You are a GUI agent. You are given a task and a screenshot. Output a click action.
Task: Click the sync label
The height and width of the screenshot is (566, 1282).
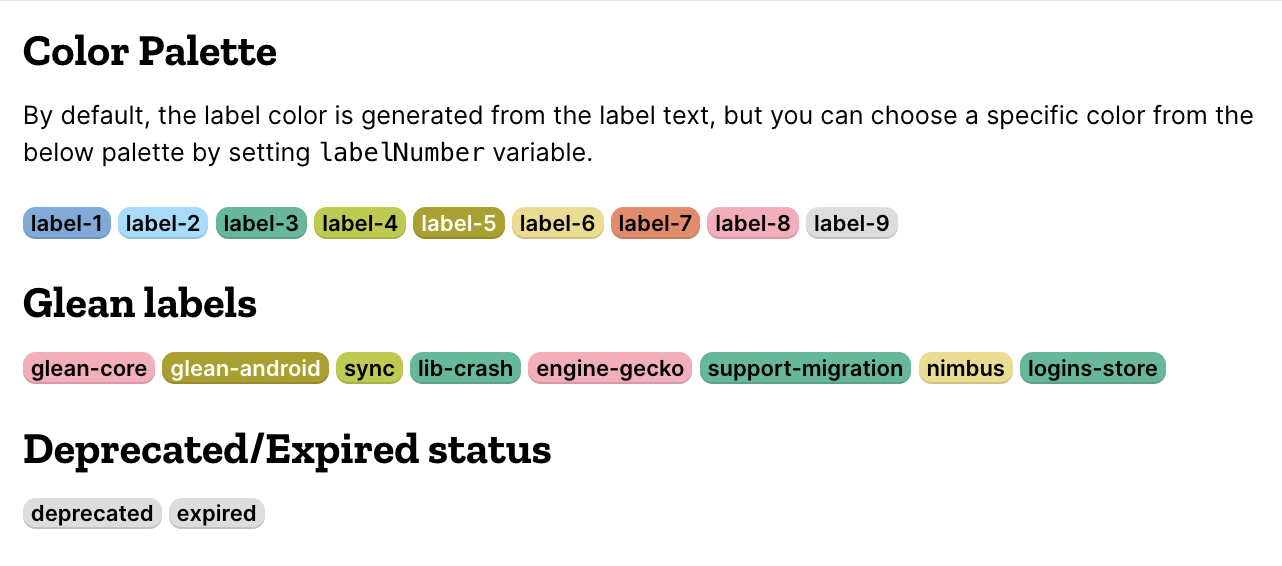tap(370, 368)
